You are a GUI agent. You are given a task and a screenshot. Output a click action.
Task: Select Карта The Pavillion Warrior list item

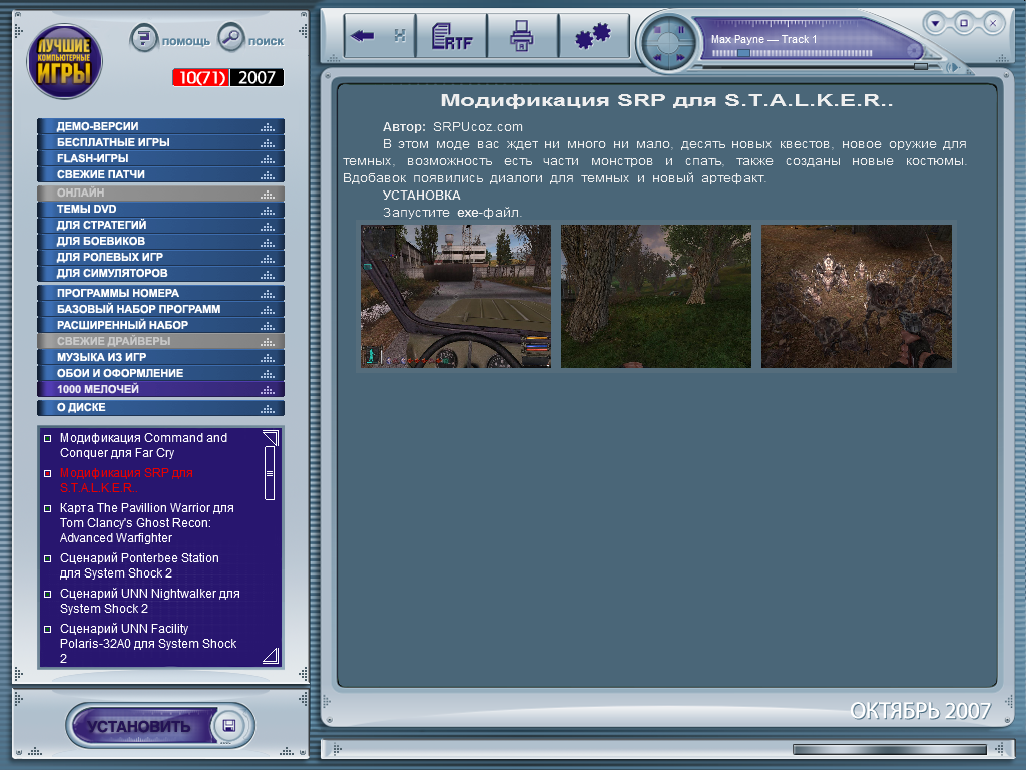click(x=147, y=523)
